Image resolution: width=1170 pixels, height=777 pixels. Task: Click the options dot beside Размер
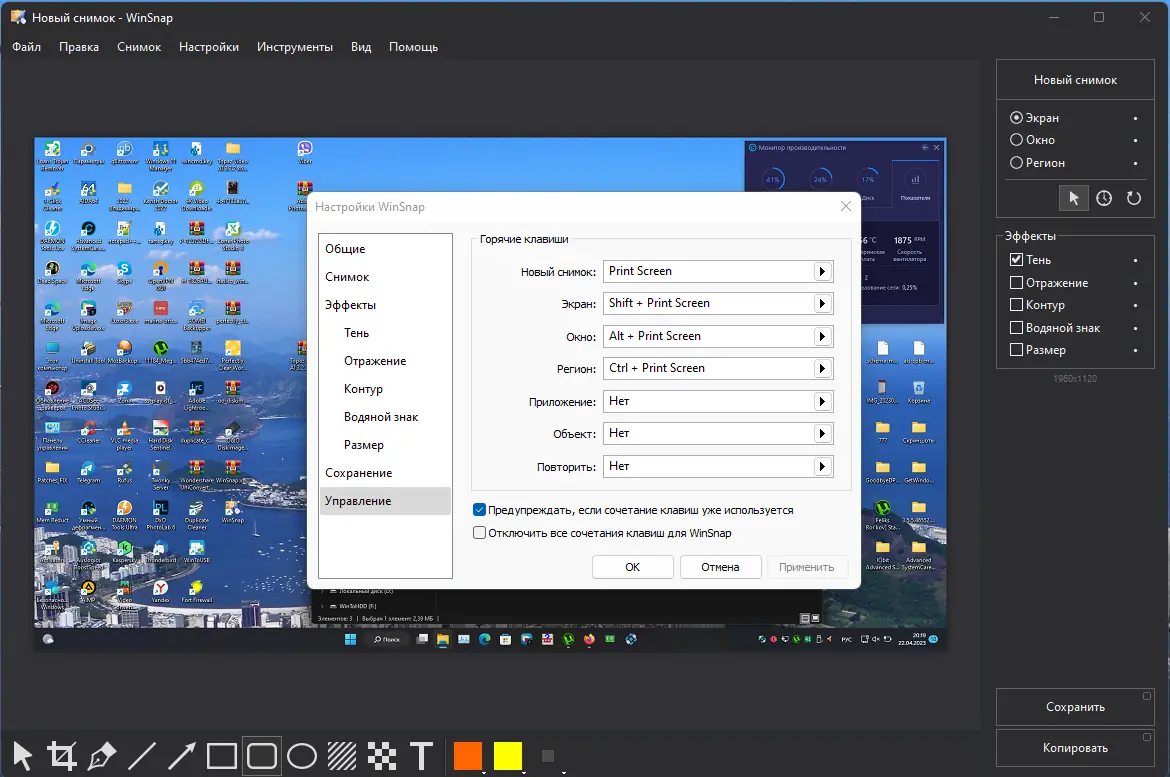point(1136,350)
